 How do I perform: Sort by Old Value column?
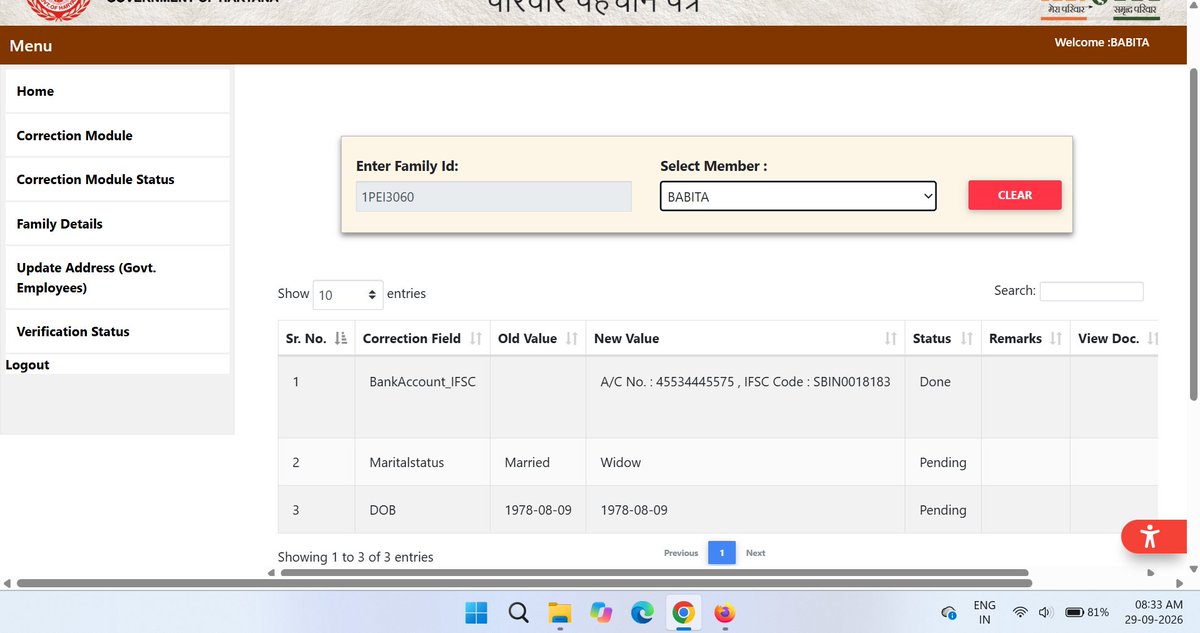pyautogui.click(x=538, y=338)
